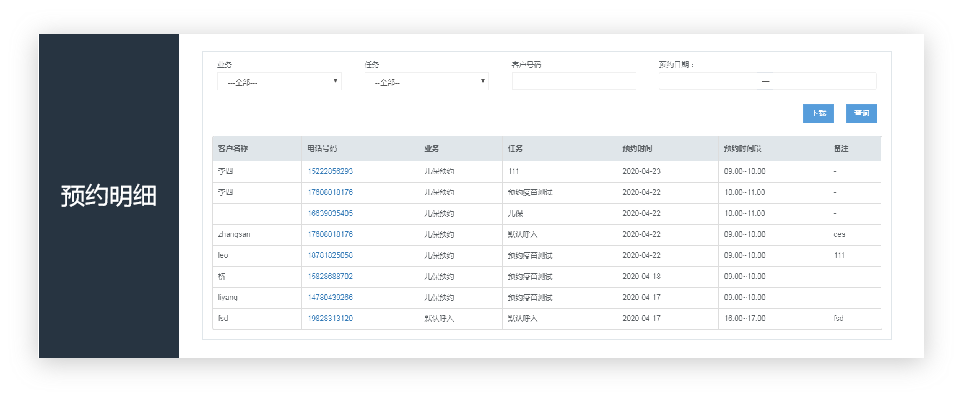Open phone number link 15222058290
This screenshot has height=400, width=962.
330,171
